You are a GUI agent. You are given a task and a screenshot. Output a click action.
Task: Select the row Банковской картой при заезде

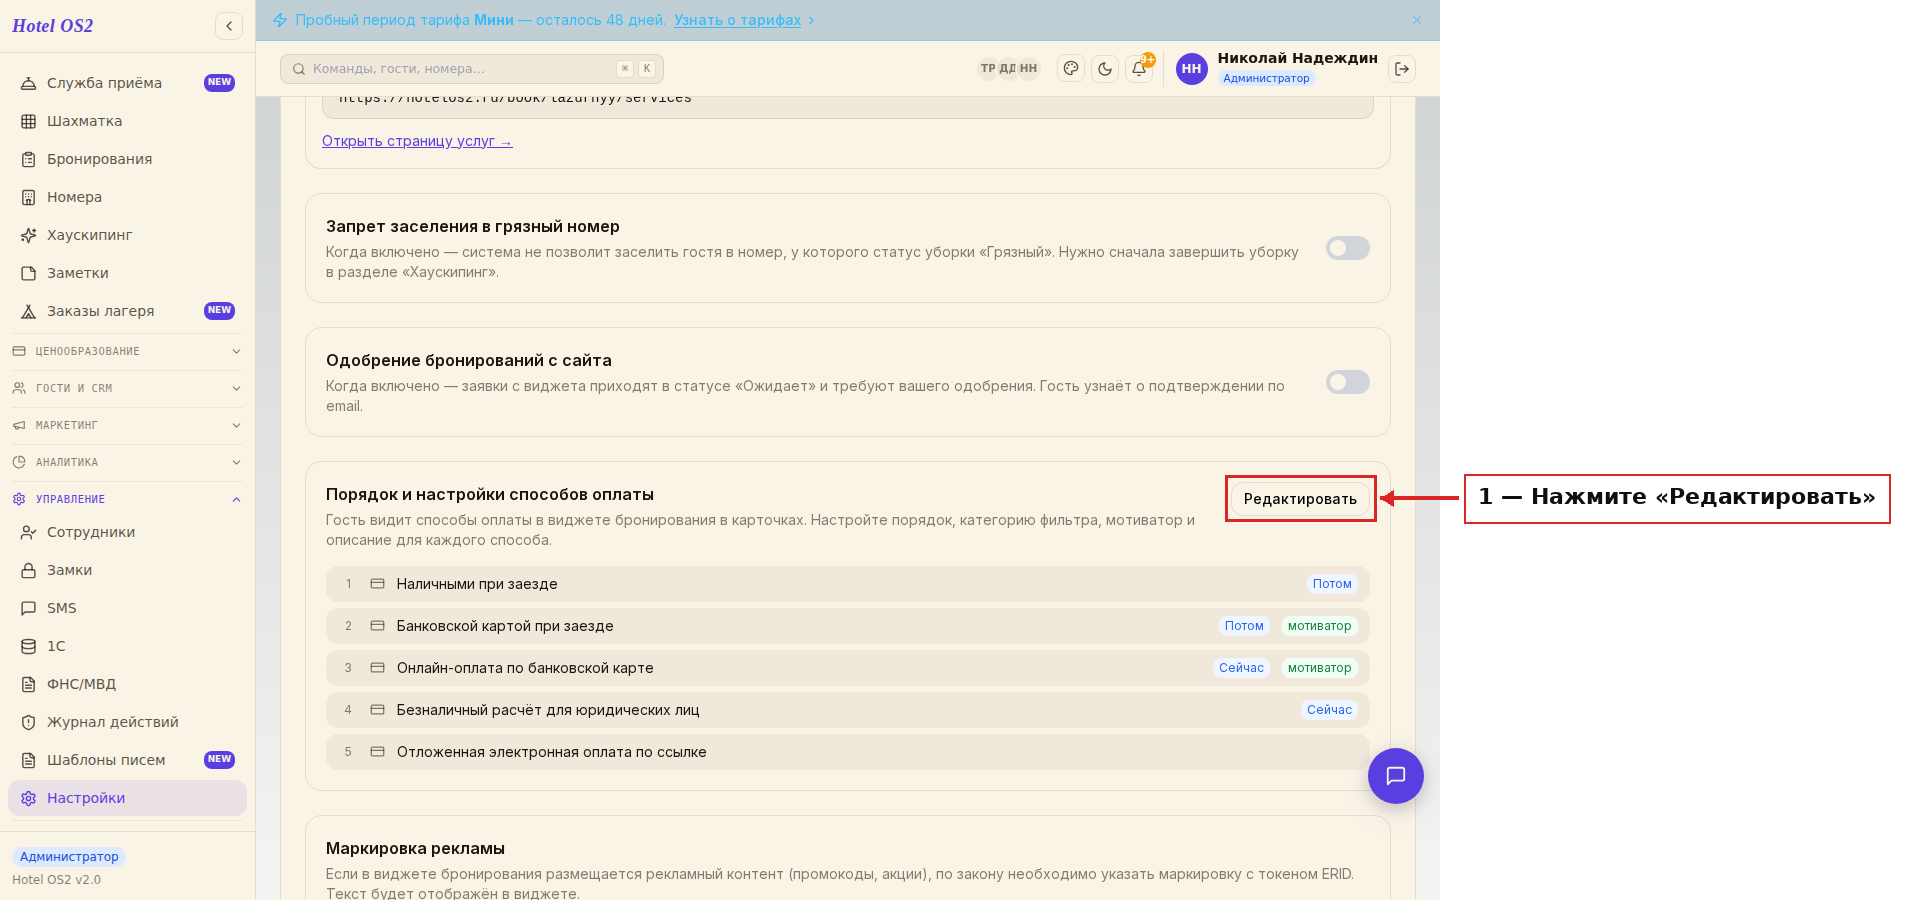847,626
